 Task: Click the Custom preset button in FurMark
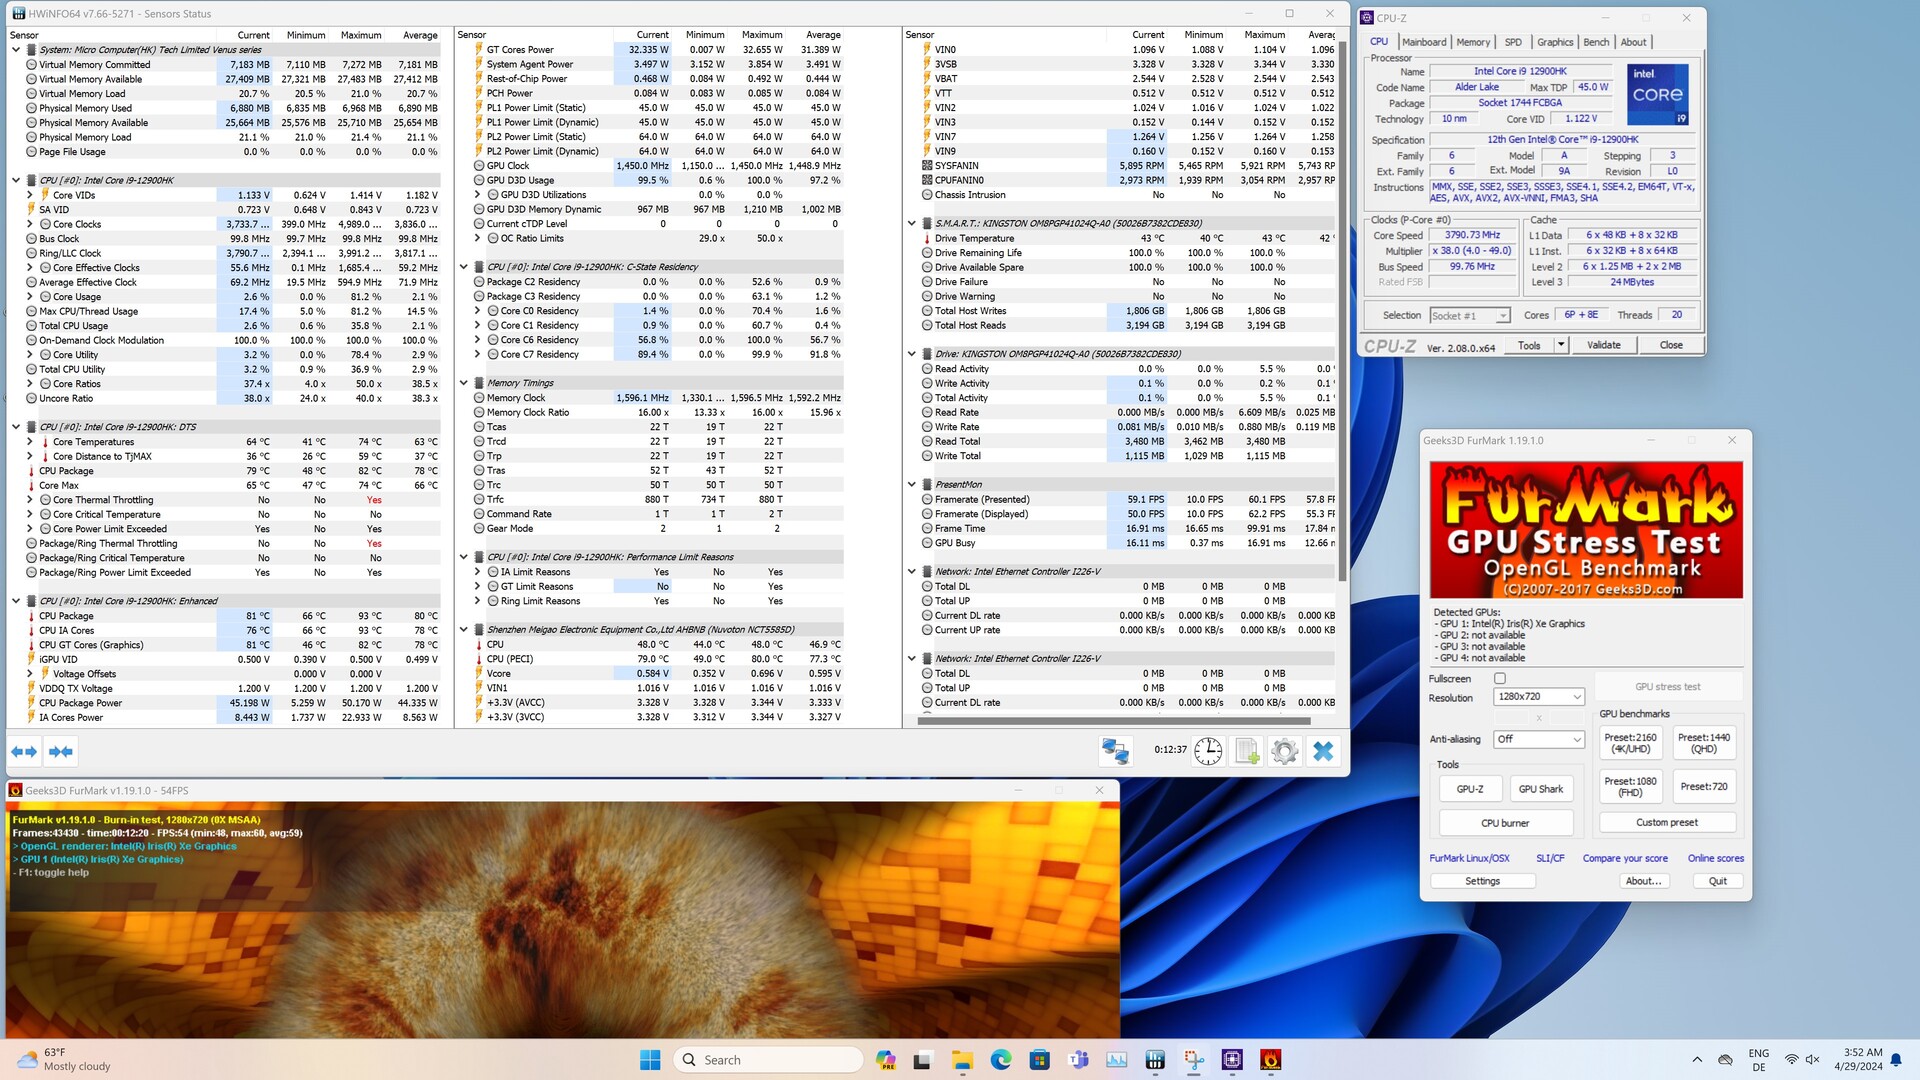click(1667, 823)
